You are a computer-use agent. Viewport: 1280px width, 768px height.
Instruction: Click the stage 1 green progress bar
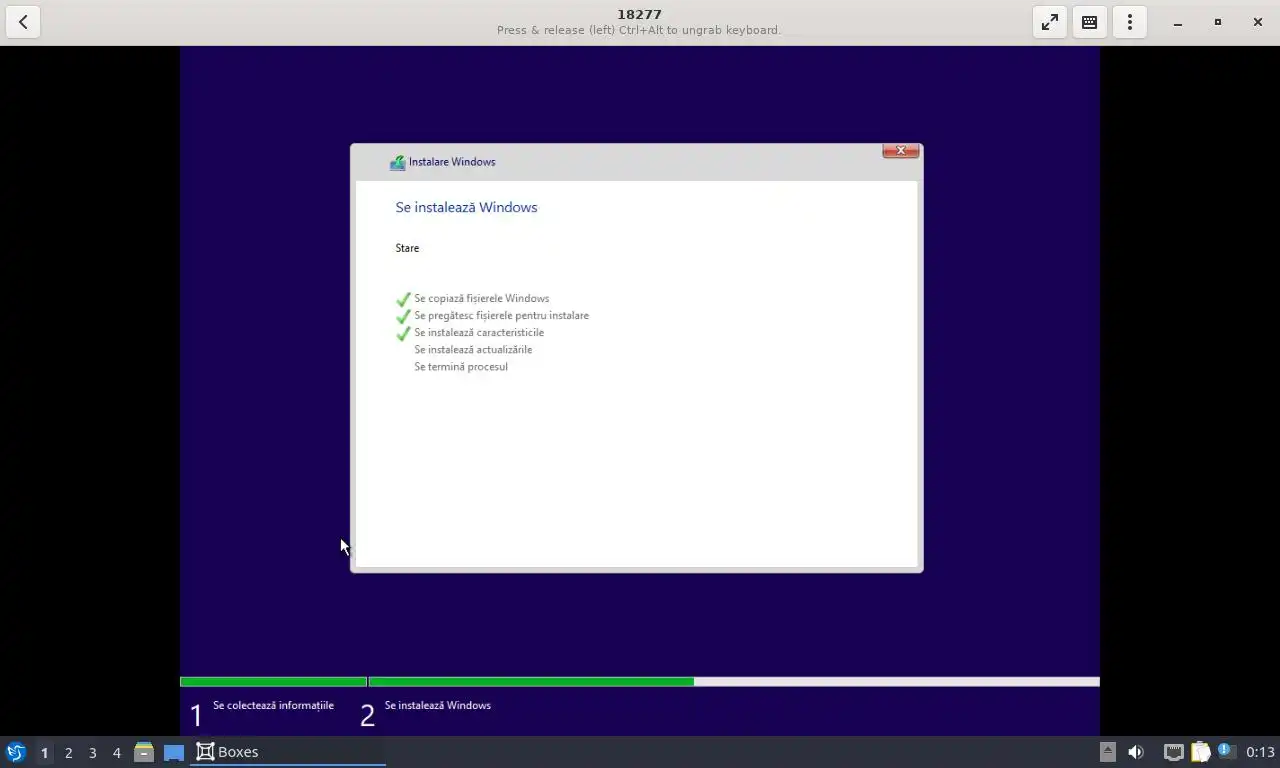[x=273, y=682]
